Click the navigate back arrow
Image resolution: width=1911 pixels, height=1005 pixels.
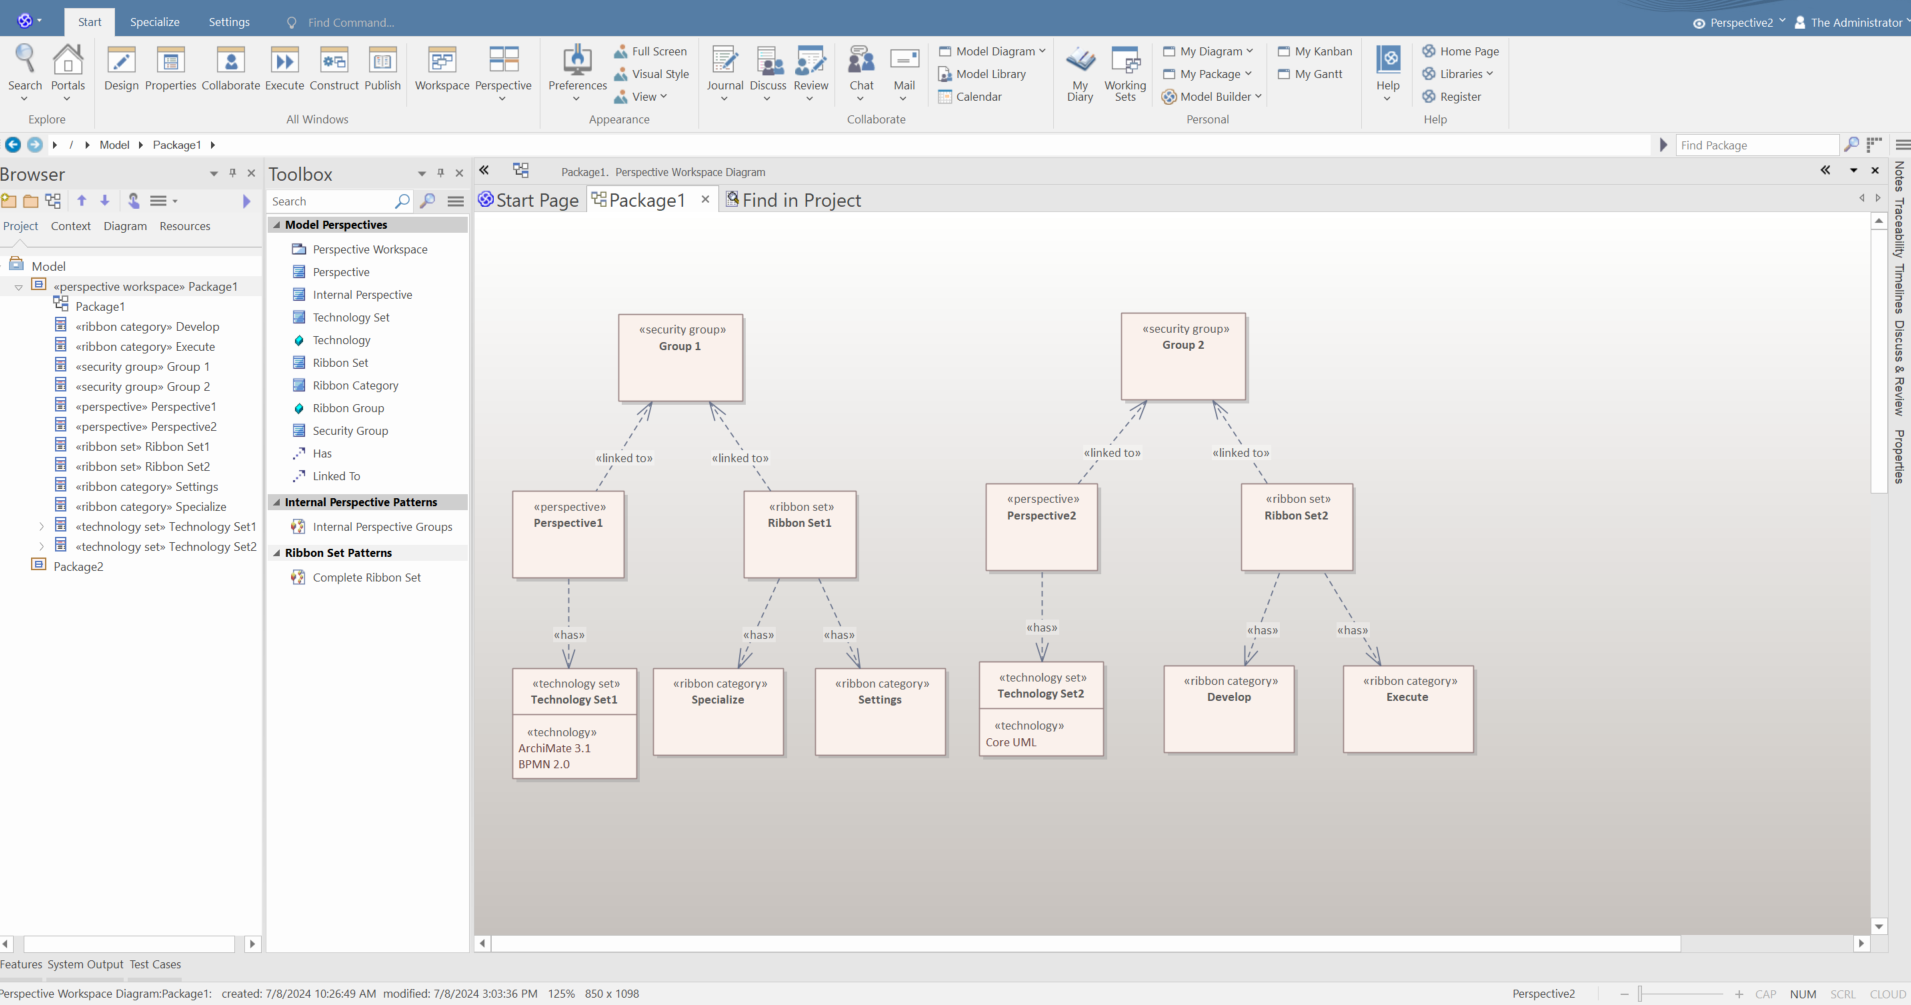pyautogui.click(x=13, y=145)
